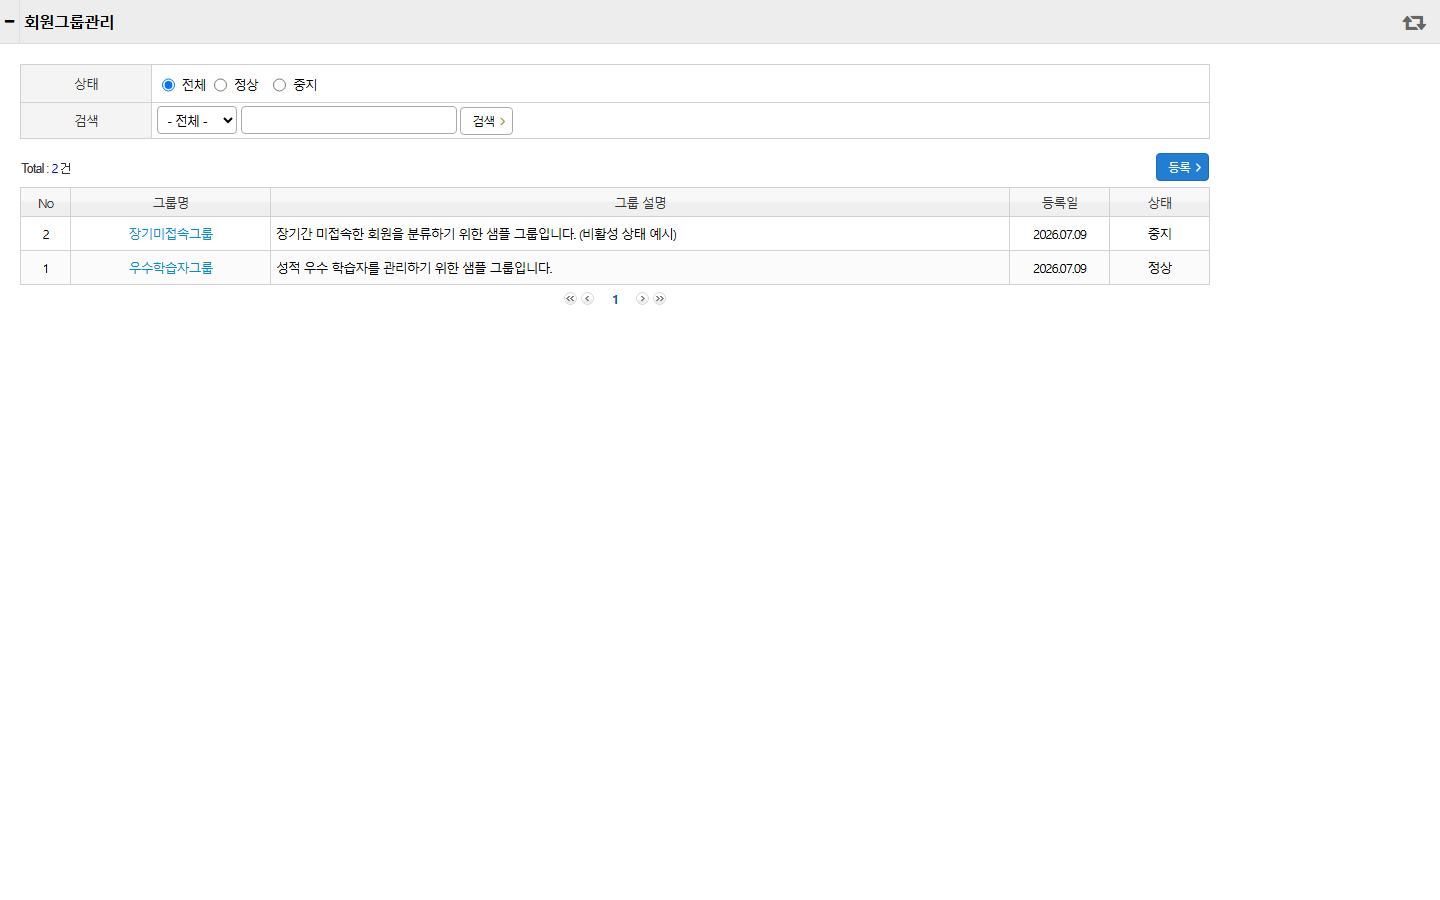Click the 정상 status cell of 우수학습자그룹

[x=1160, y=268]
